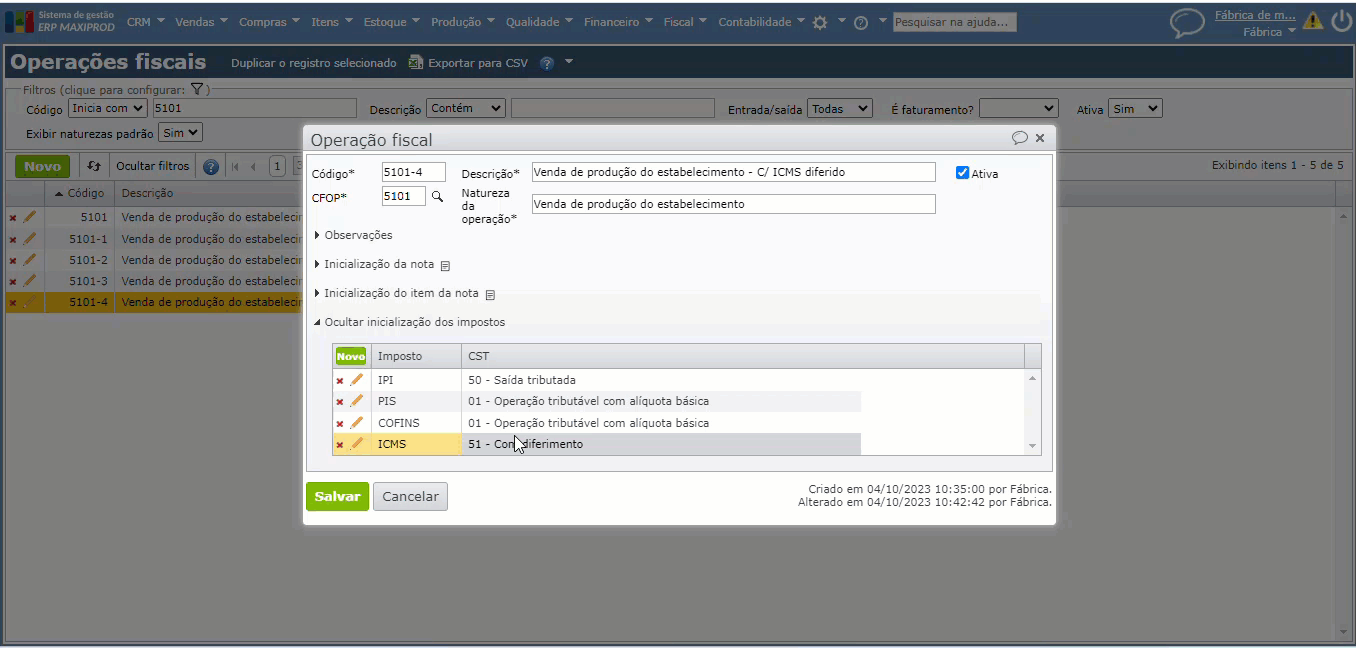Edit the IPI tax row

pyautogui.click(x=356, y=380)
